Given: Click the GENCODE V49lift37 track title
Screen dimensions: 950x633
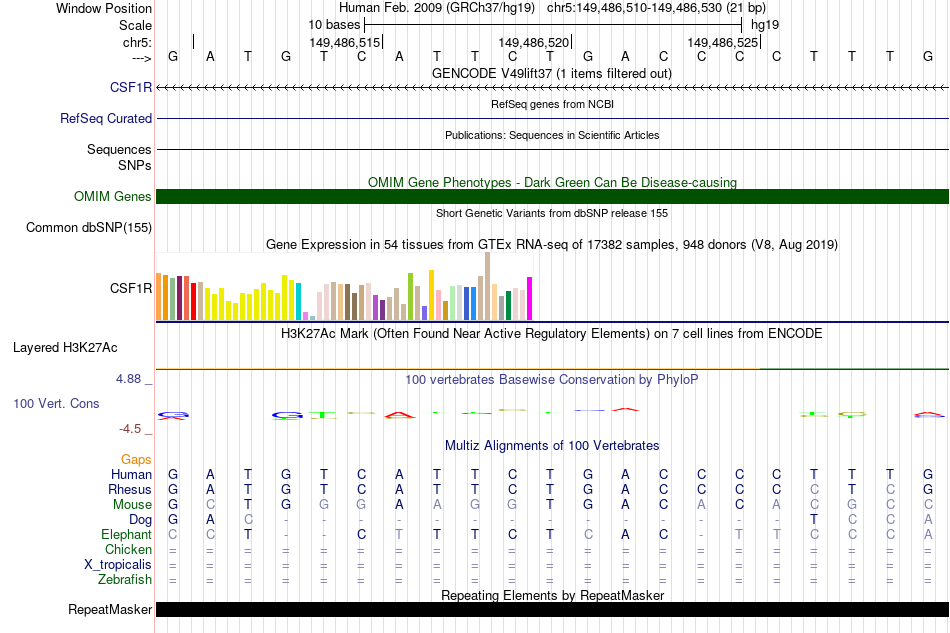Looking at the screenshot, I should [x=552, y=73].
